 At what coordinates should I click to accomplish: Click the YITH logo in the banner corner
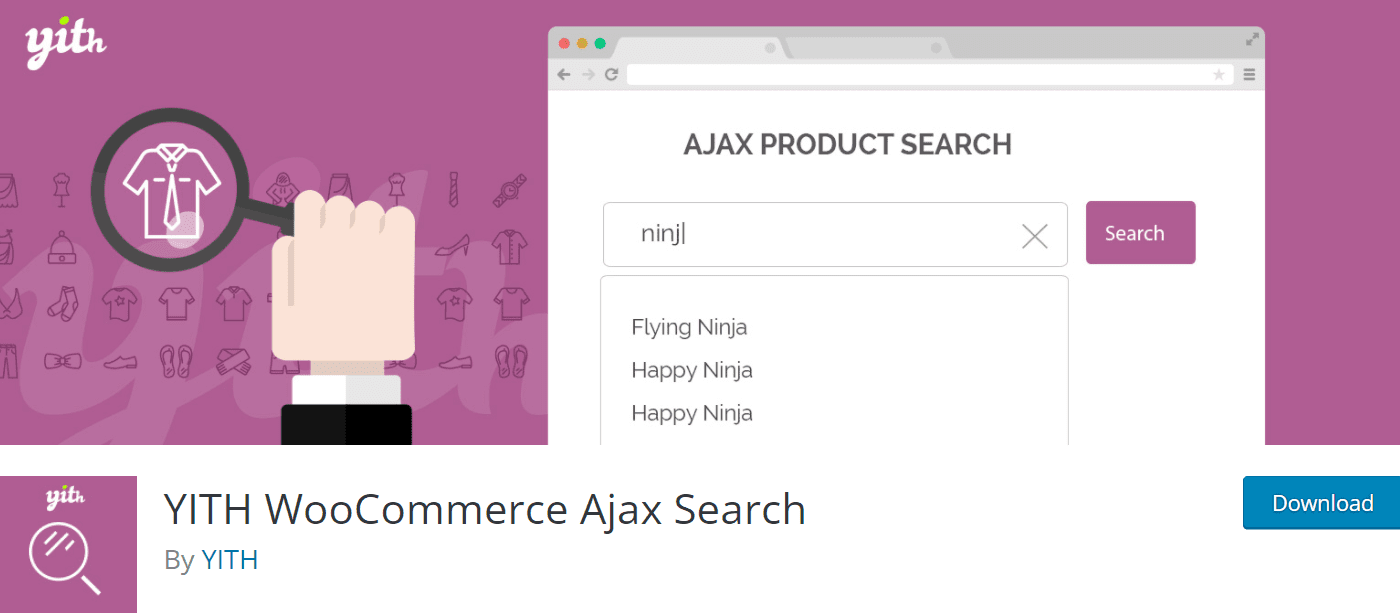click(x=65, y=42)
